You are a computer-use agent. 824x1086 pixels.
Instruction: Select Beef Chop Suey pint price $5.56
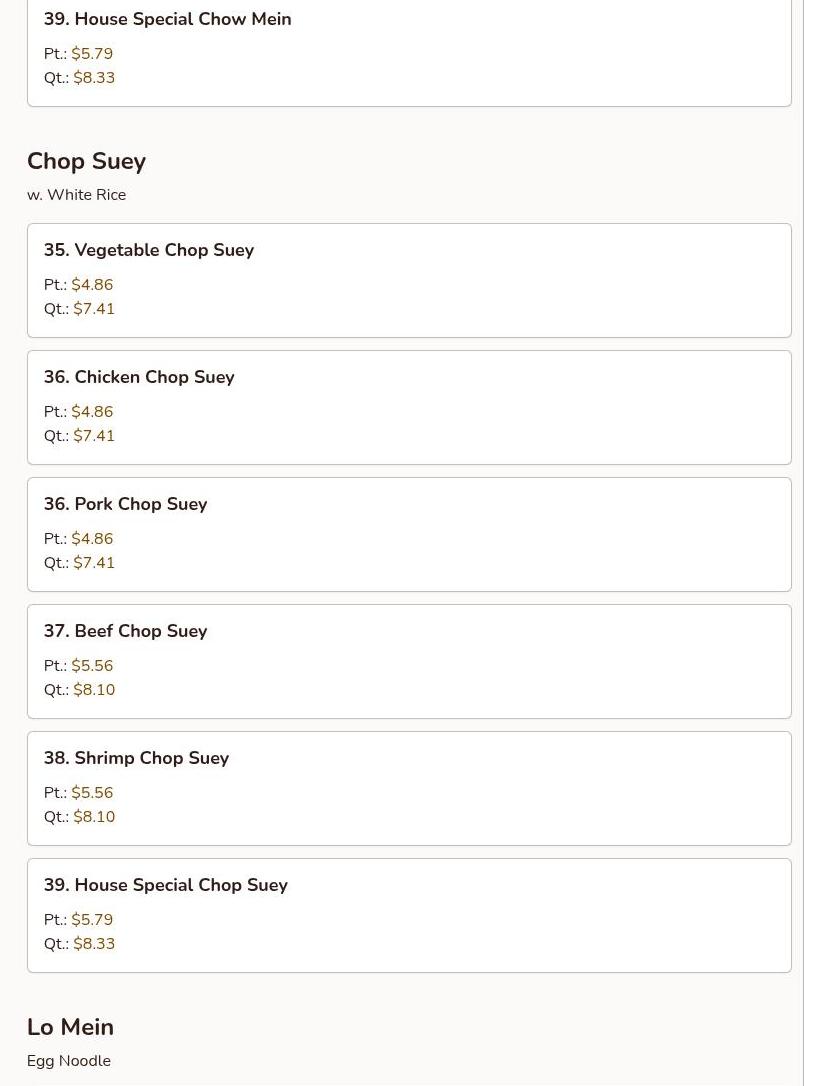92,666
